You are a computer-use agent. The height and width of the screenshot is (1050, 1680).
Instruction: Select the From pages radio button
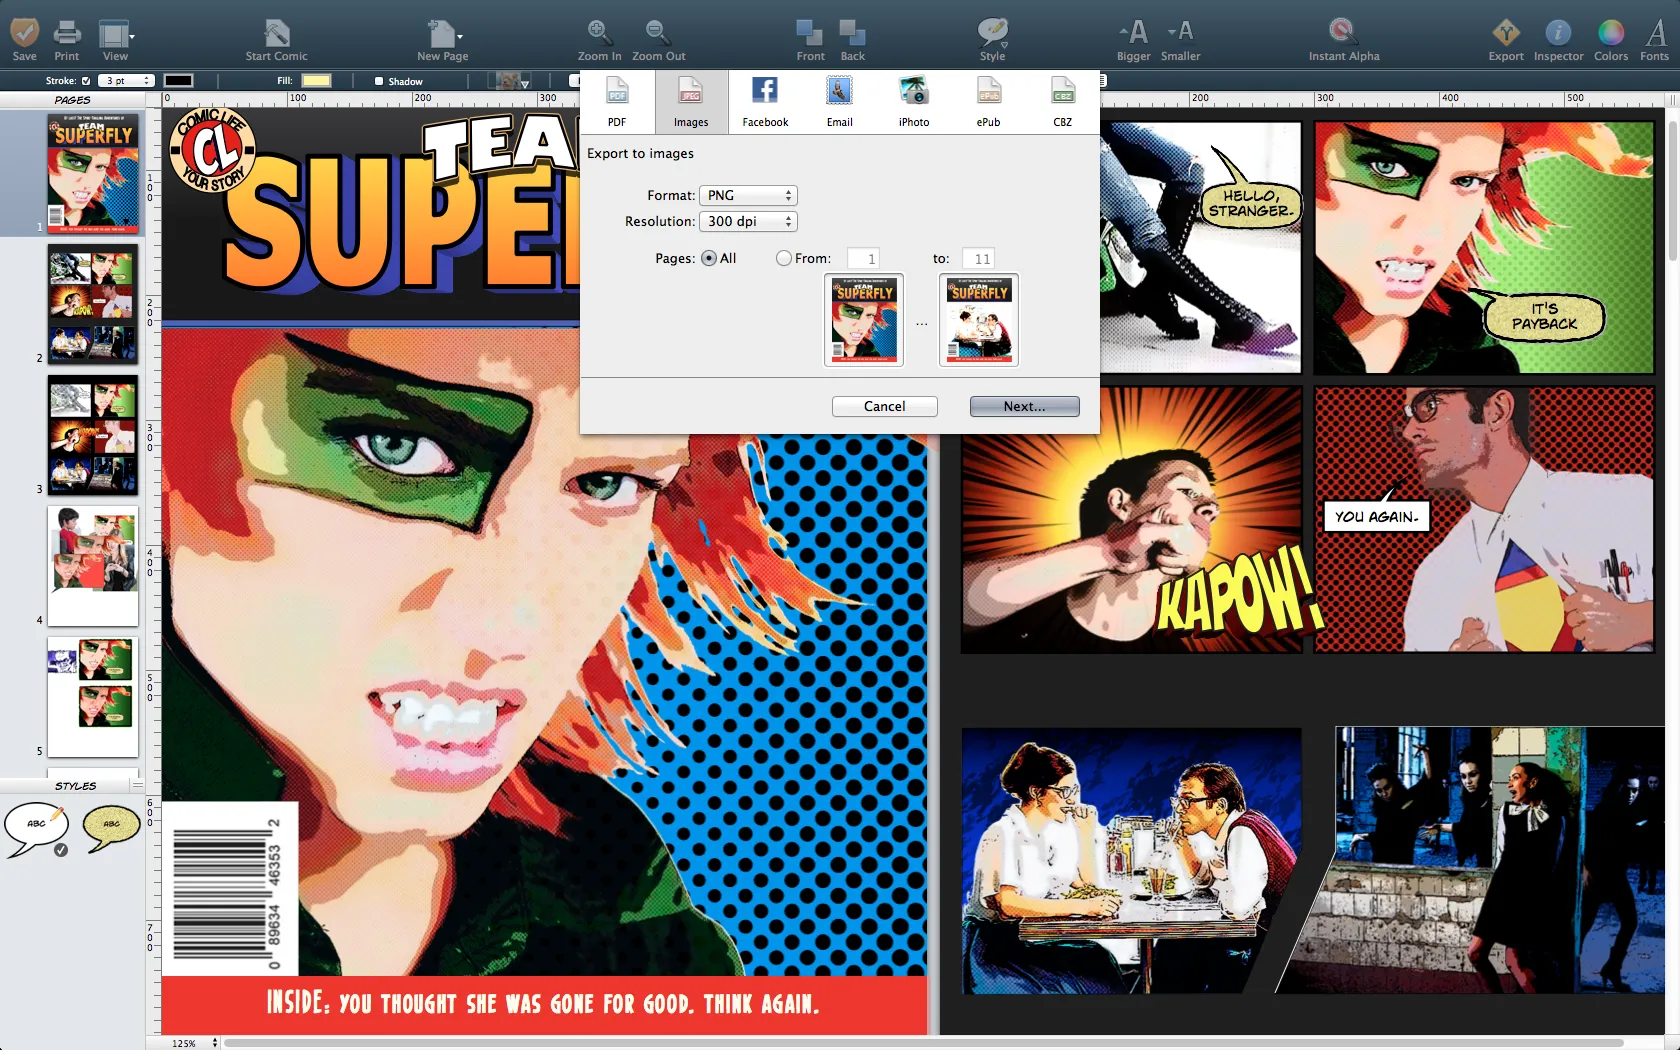click(784, 258)
